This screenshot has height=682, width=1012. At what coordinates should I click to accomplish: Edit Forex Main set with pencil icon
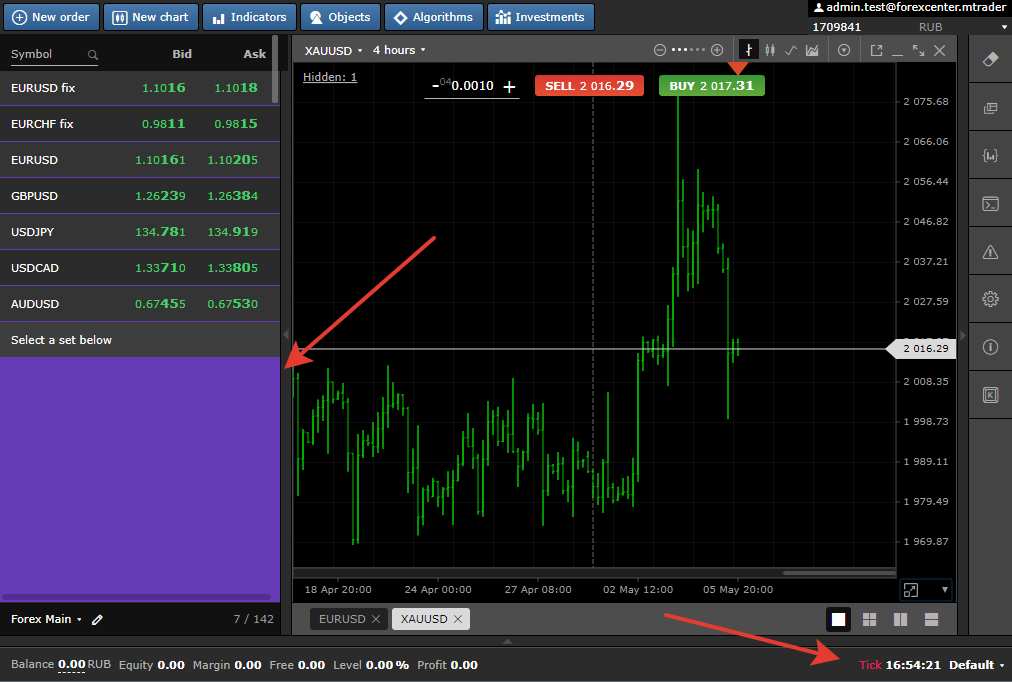[97, 619]
